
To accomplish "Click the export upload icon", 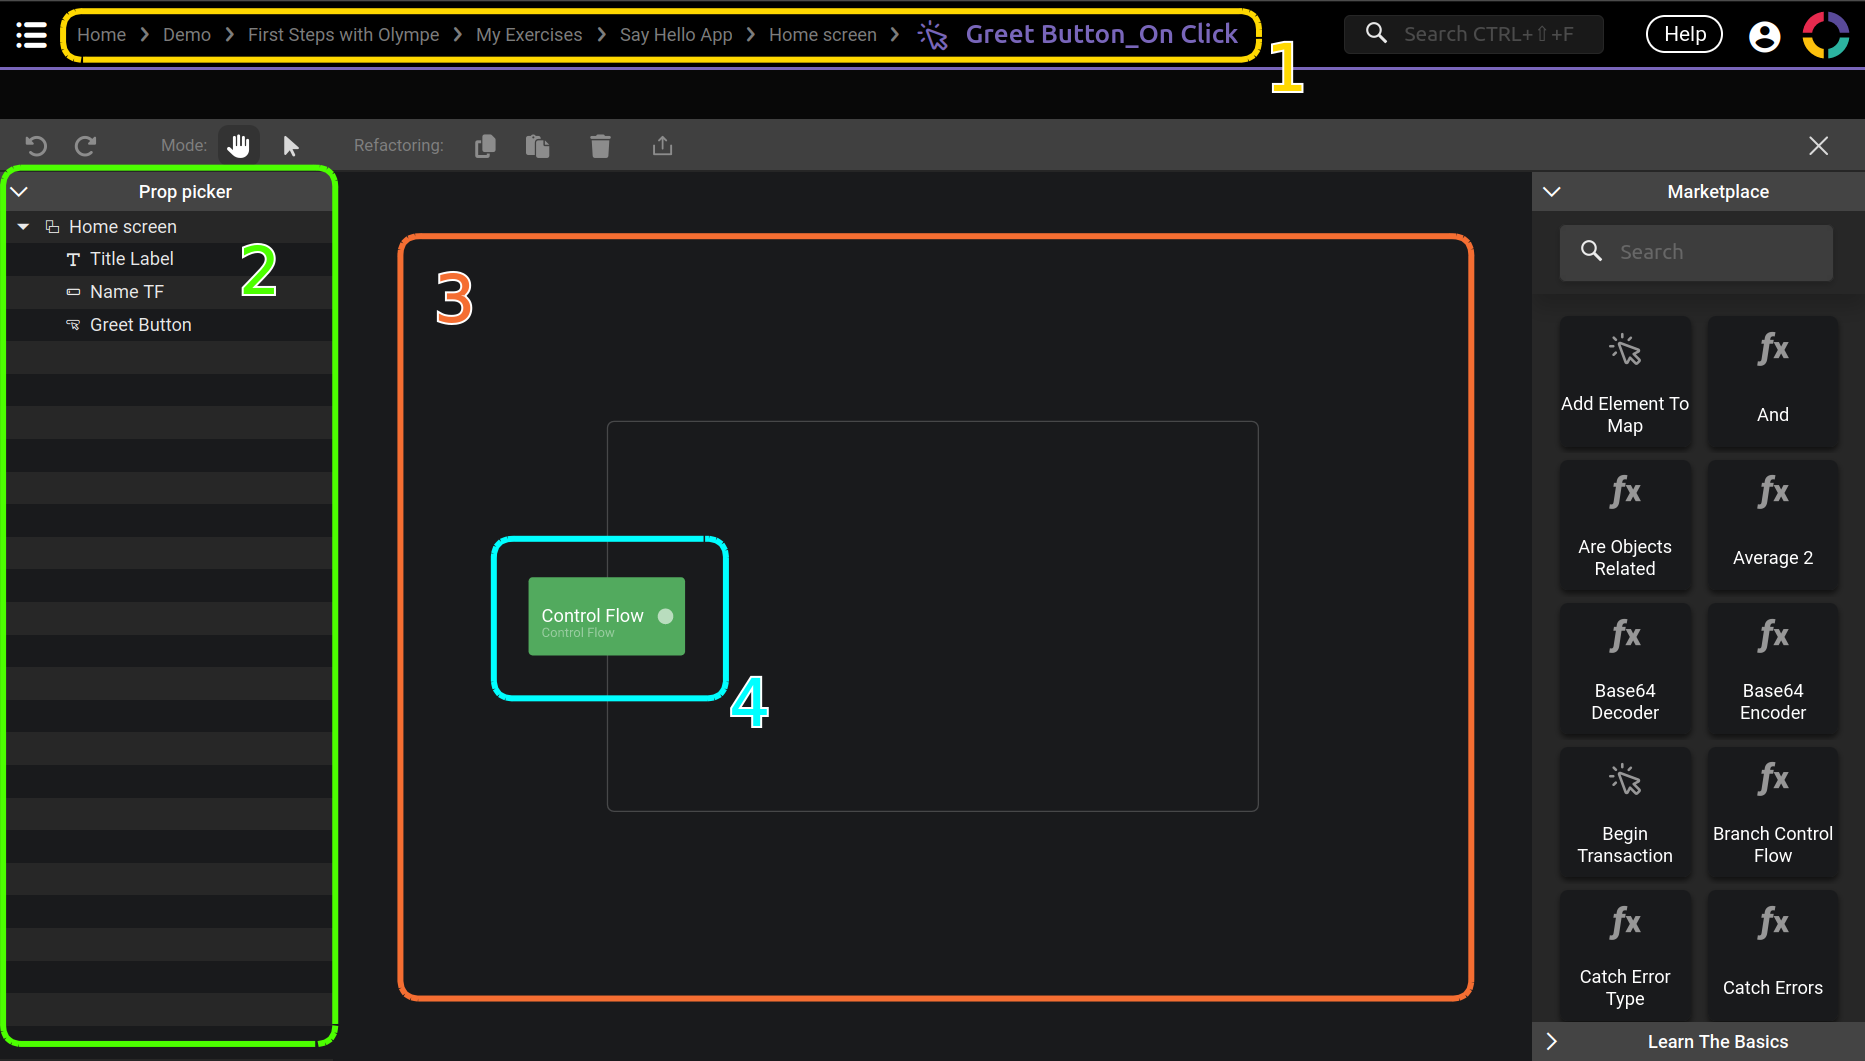I will 662,146.
